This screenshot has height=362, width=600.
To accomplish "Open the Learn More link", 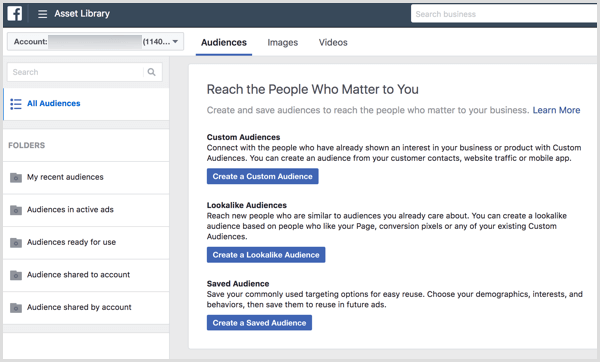I will coord(556,110).
